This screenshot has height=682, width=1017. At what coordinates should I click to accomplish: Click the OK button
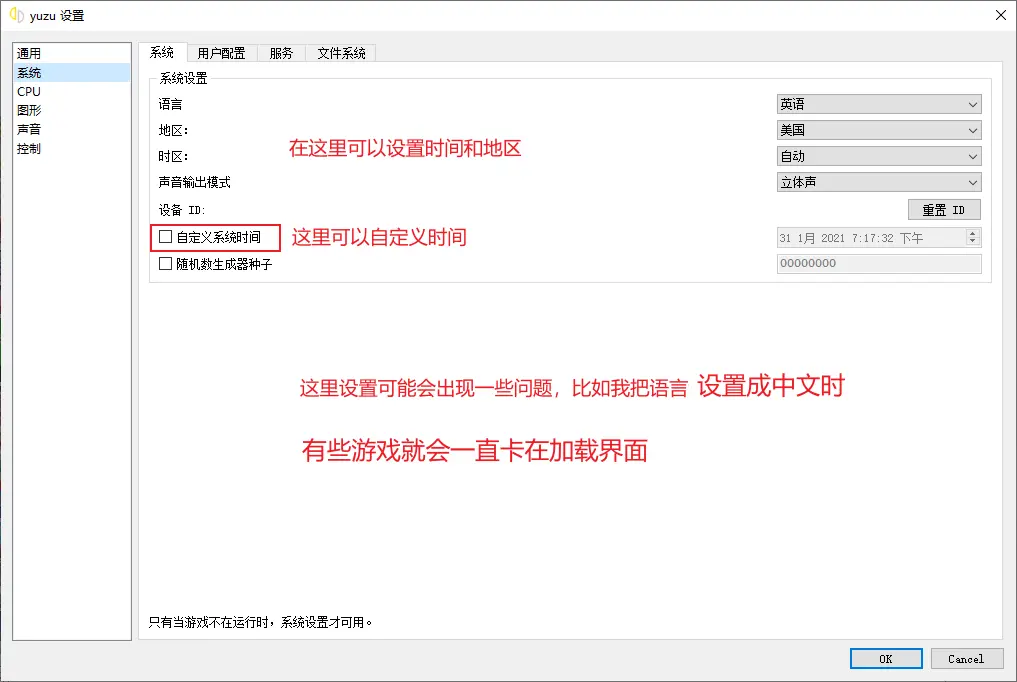point(884,658)
